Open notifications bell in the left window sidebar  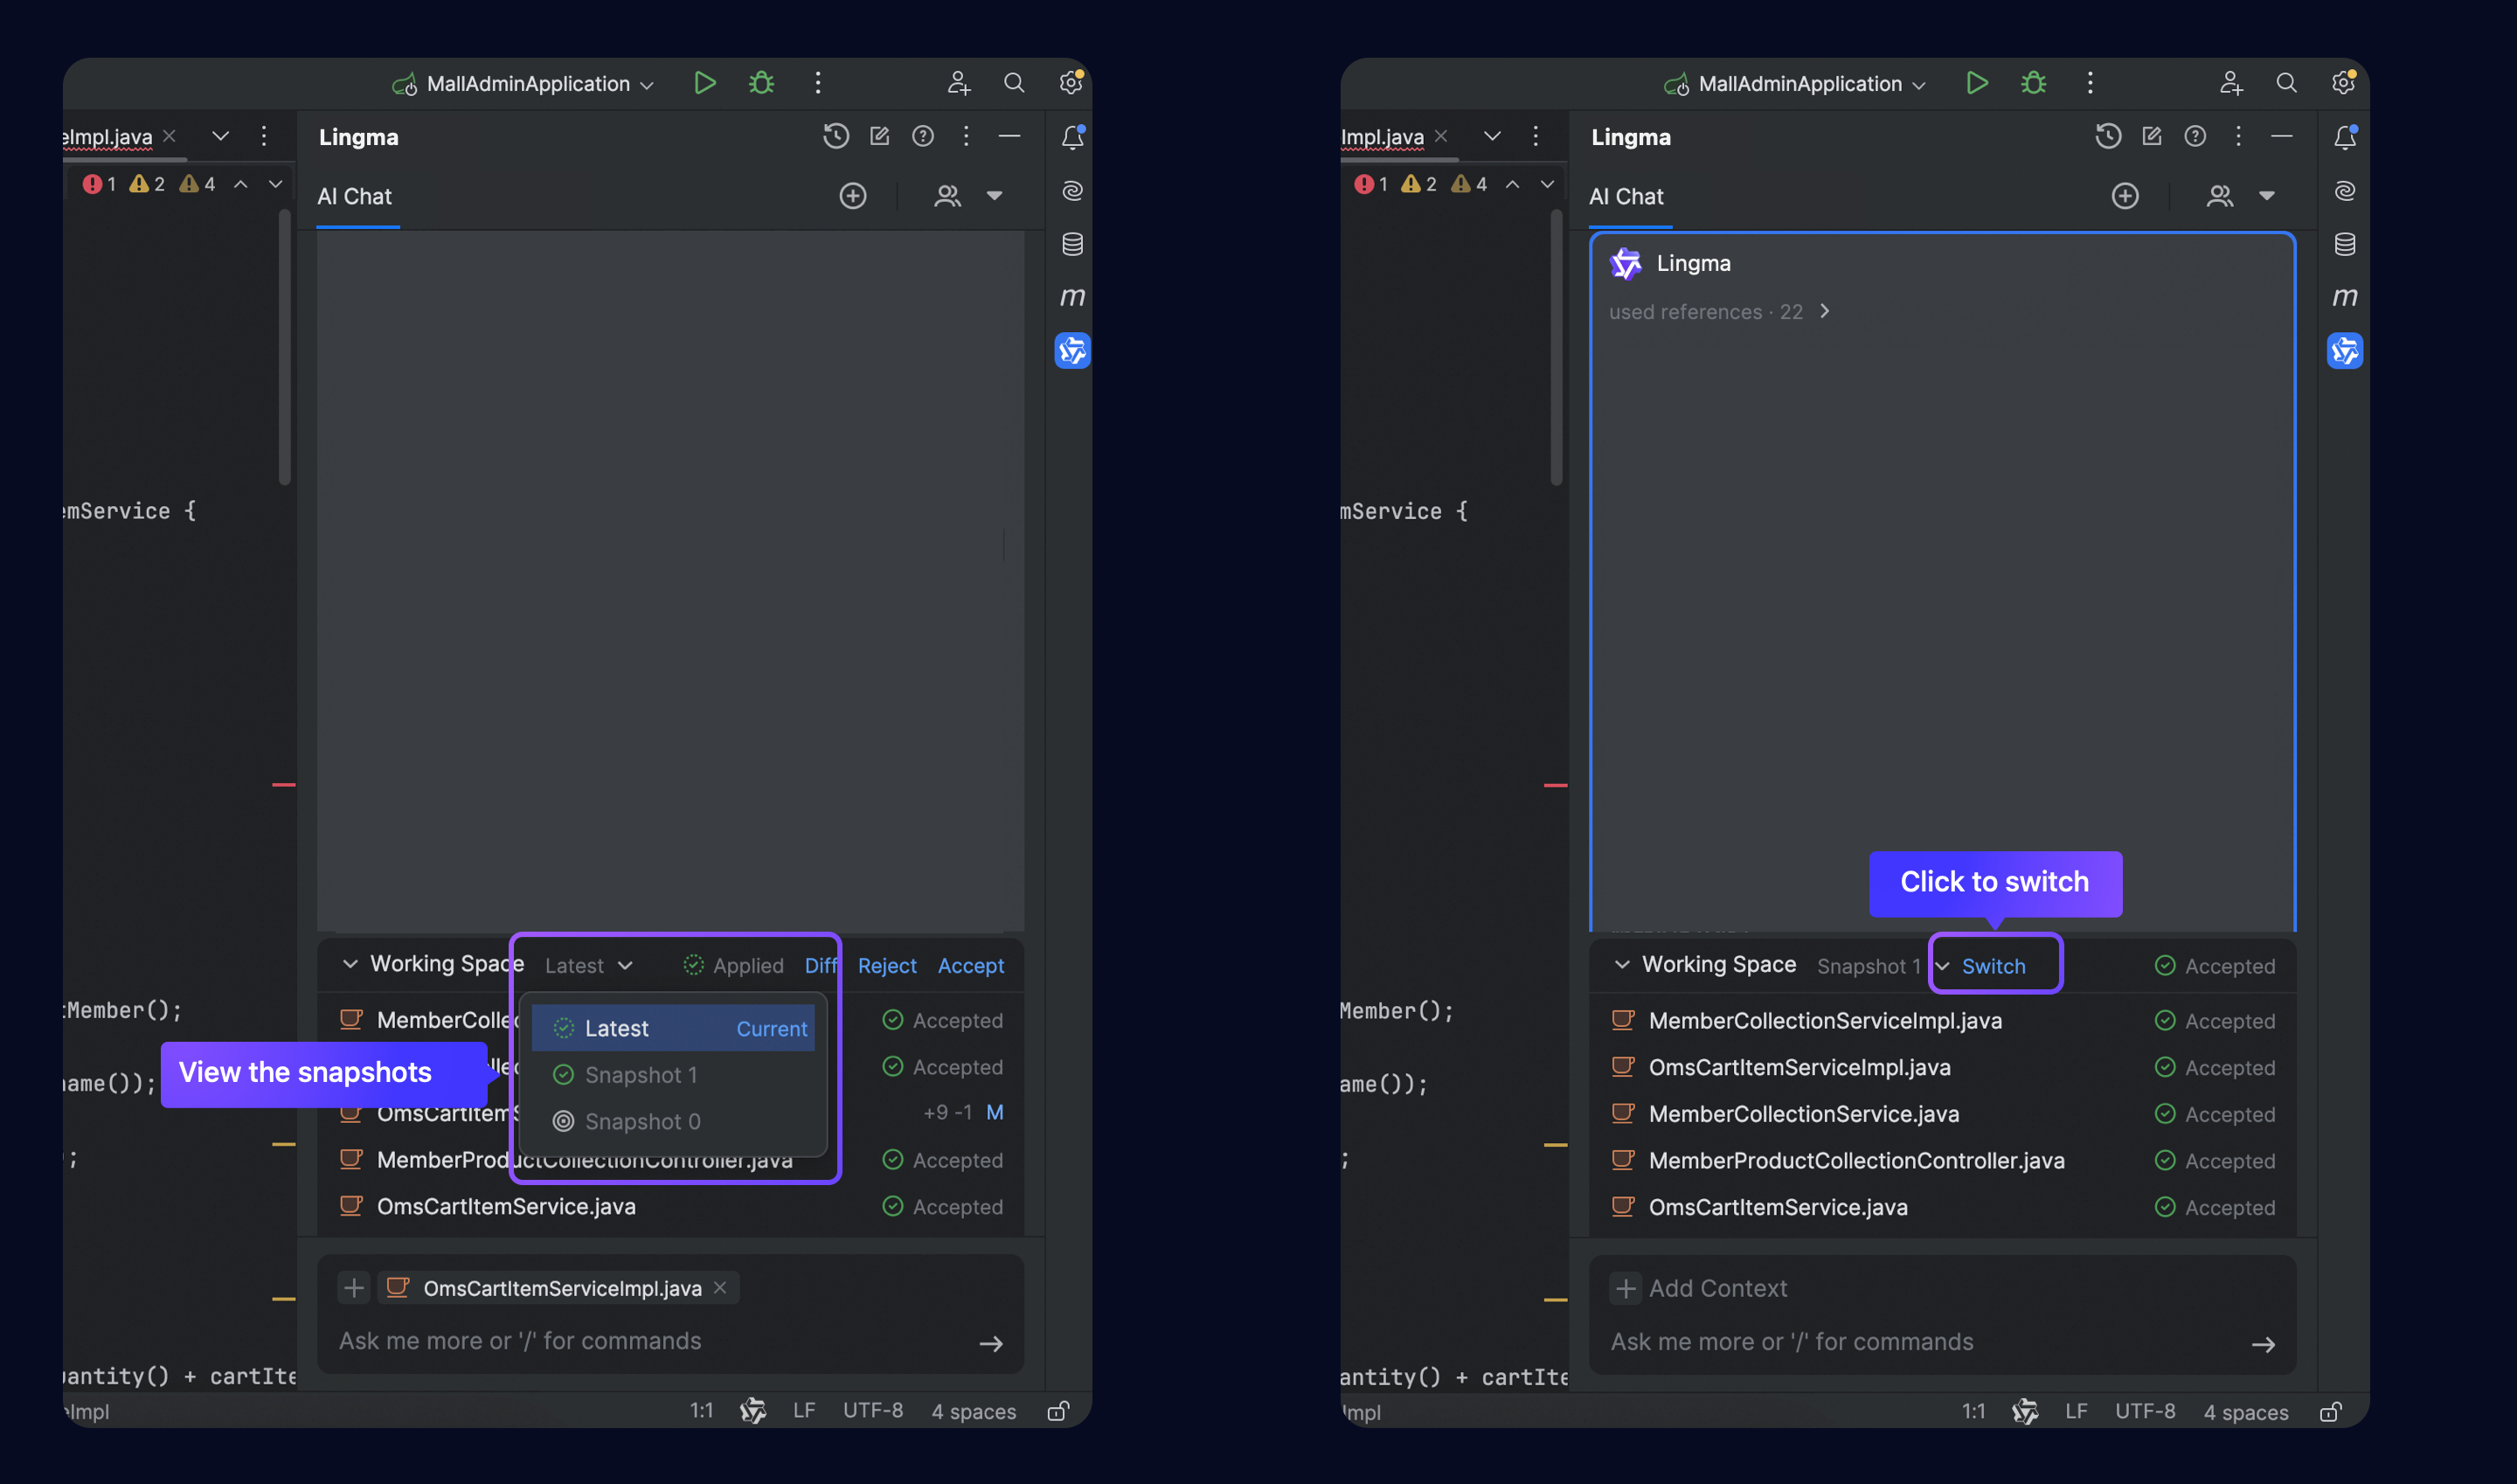[1072, 137]
